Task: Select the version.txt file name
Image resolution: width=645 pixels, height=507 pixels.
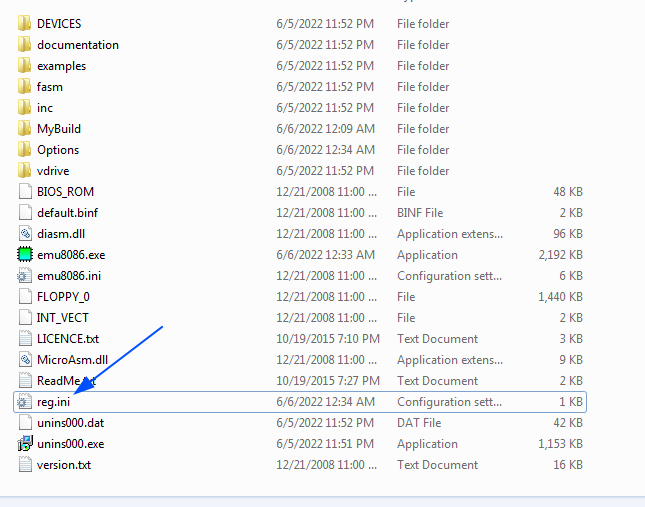Action: click(x=63, y=465)
